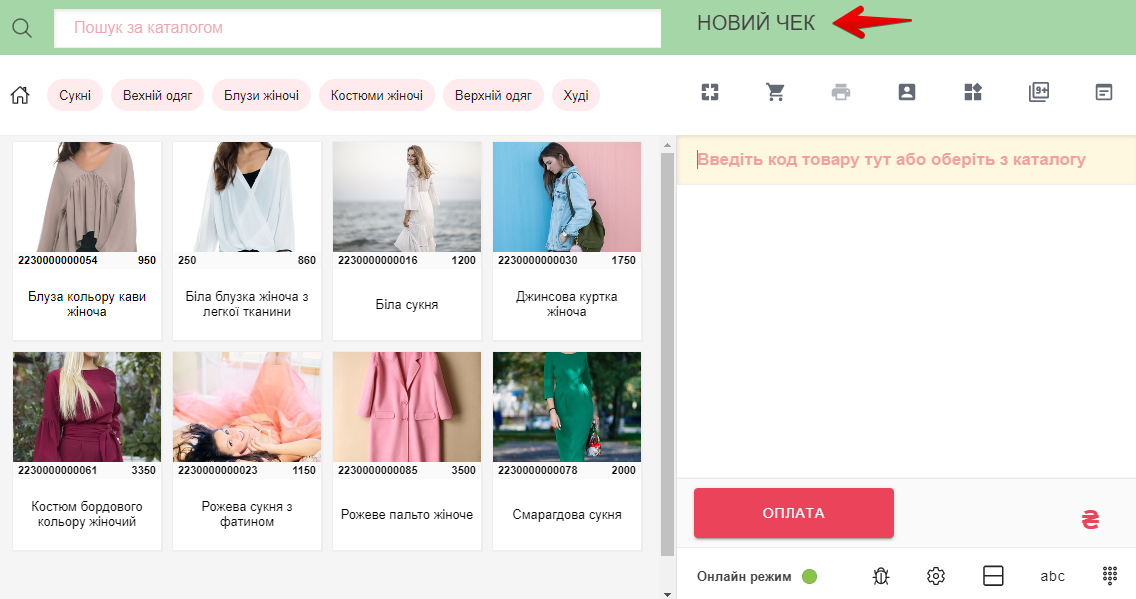Click the catalog vertical scrollbar
The width and height of the screenshot is (1136, 599).
click(667, 350)
